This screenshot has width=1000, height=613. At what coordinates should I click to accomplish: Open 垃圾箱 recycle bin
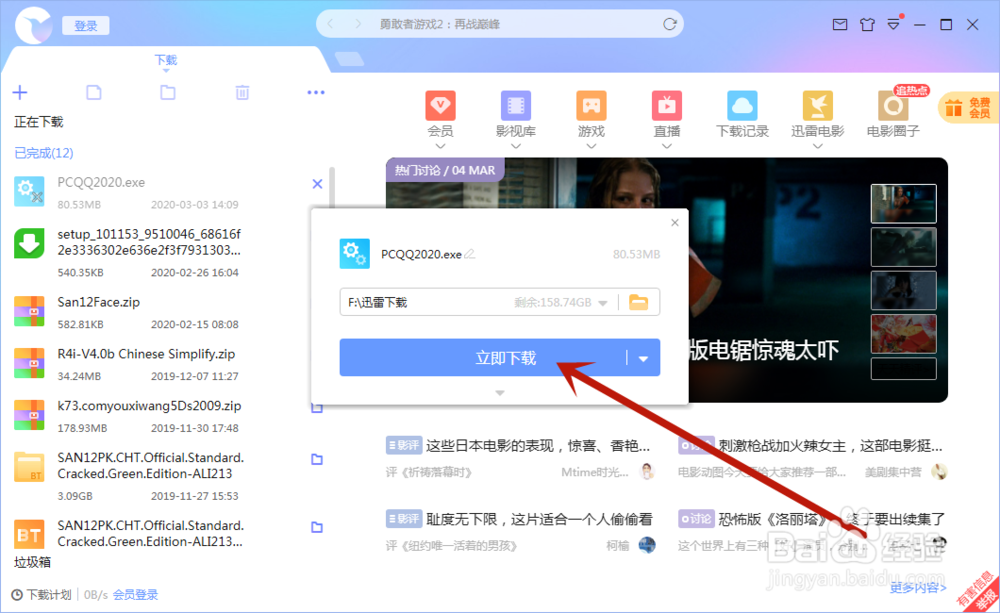click(33, 562)
